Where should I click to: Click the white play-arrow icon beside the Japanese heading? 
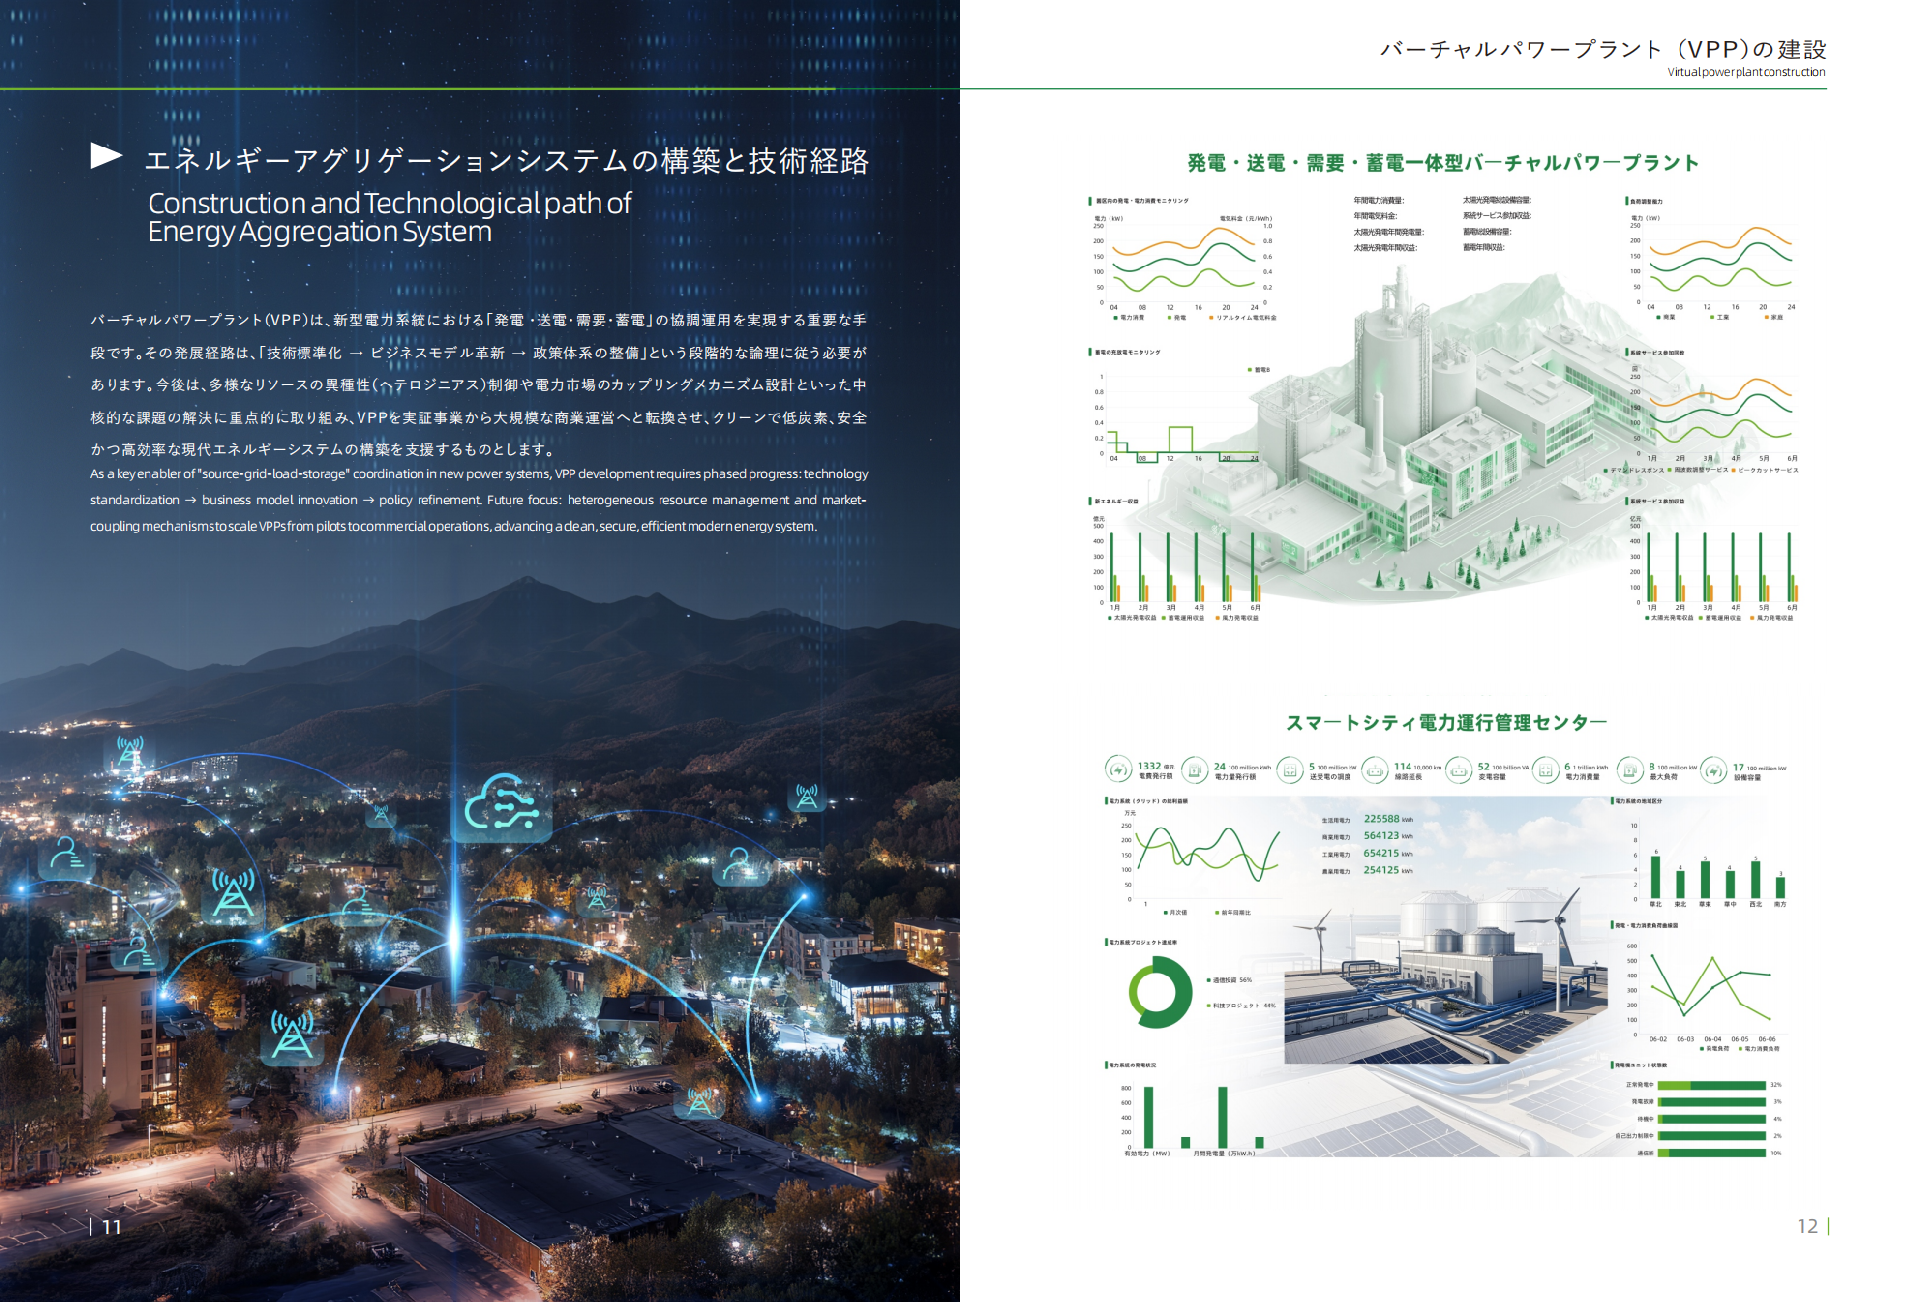[106, 156]
